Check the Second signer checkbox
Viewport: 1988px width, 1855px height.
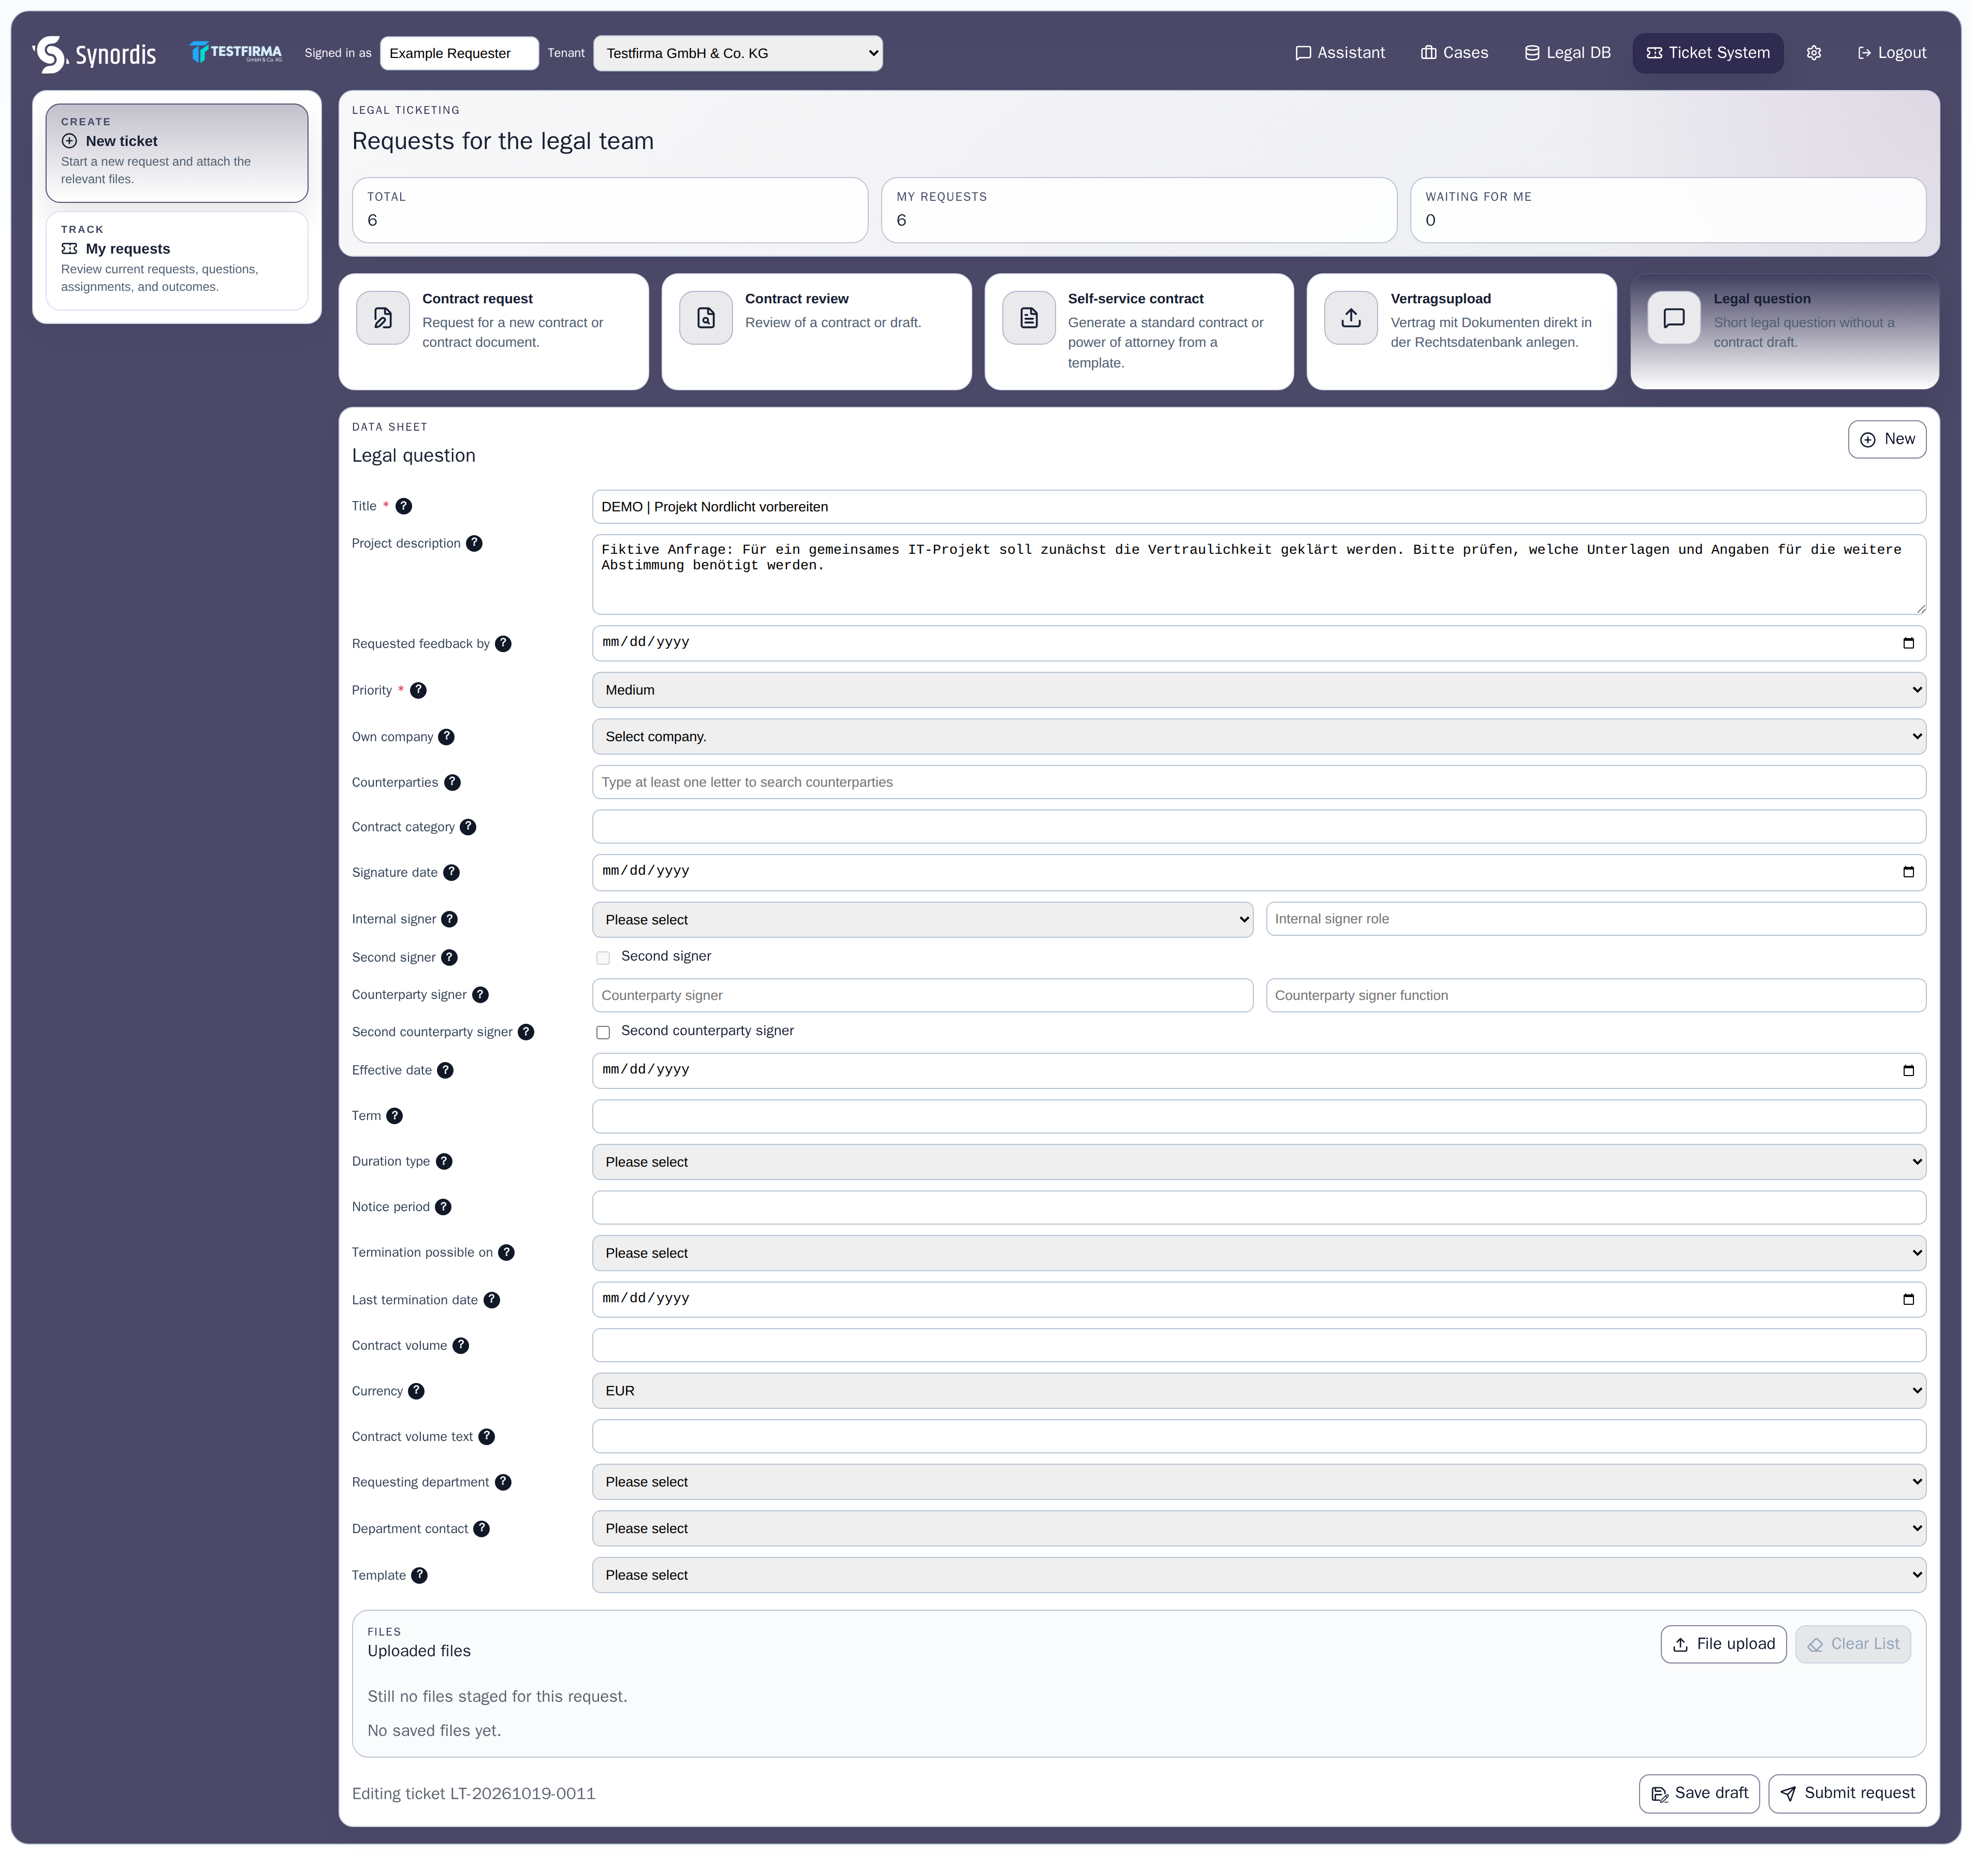click(603, 958)
